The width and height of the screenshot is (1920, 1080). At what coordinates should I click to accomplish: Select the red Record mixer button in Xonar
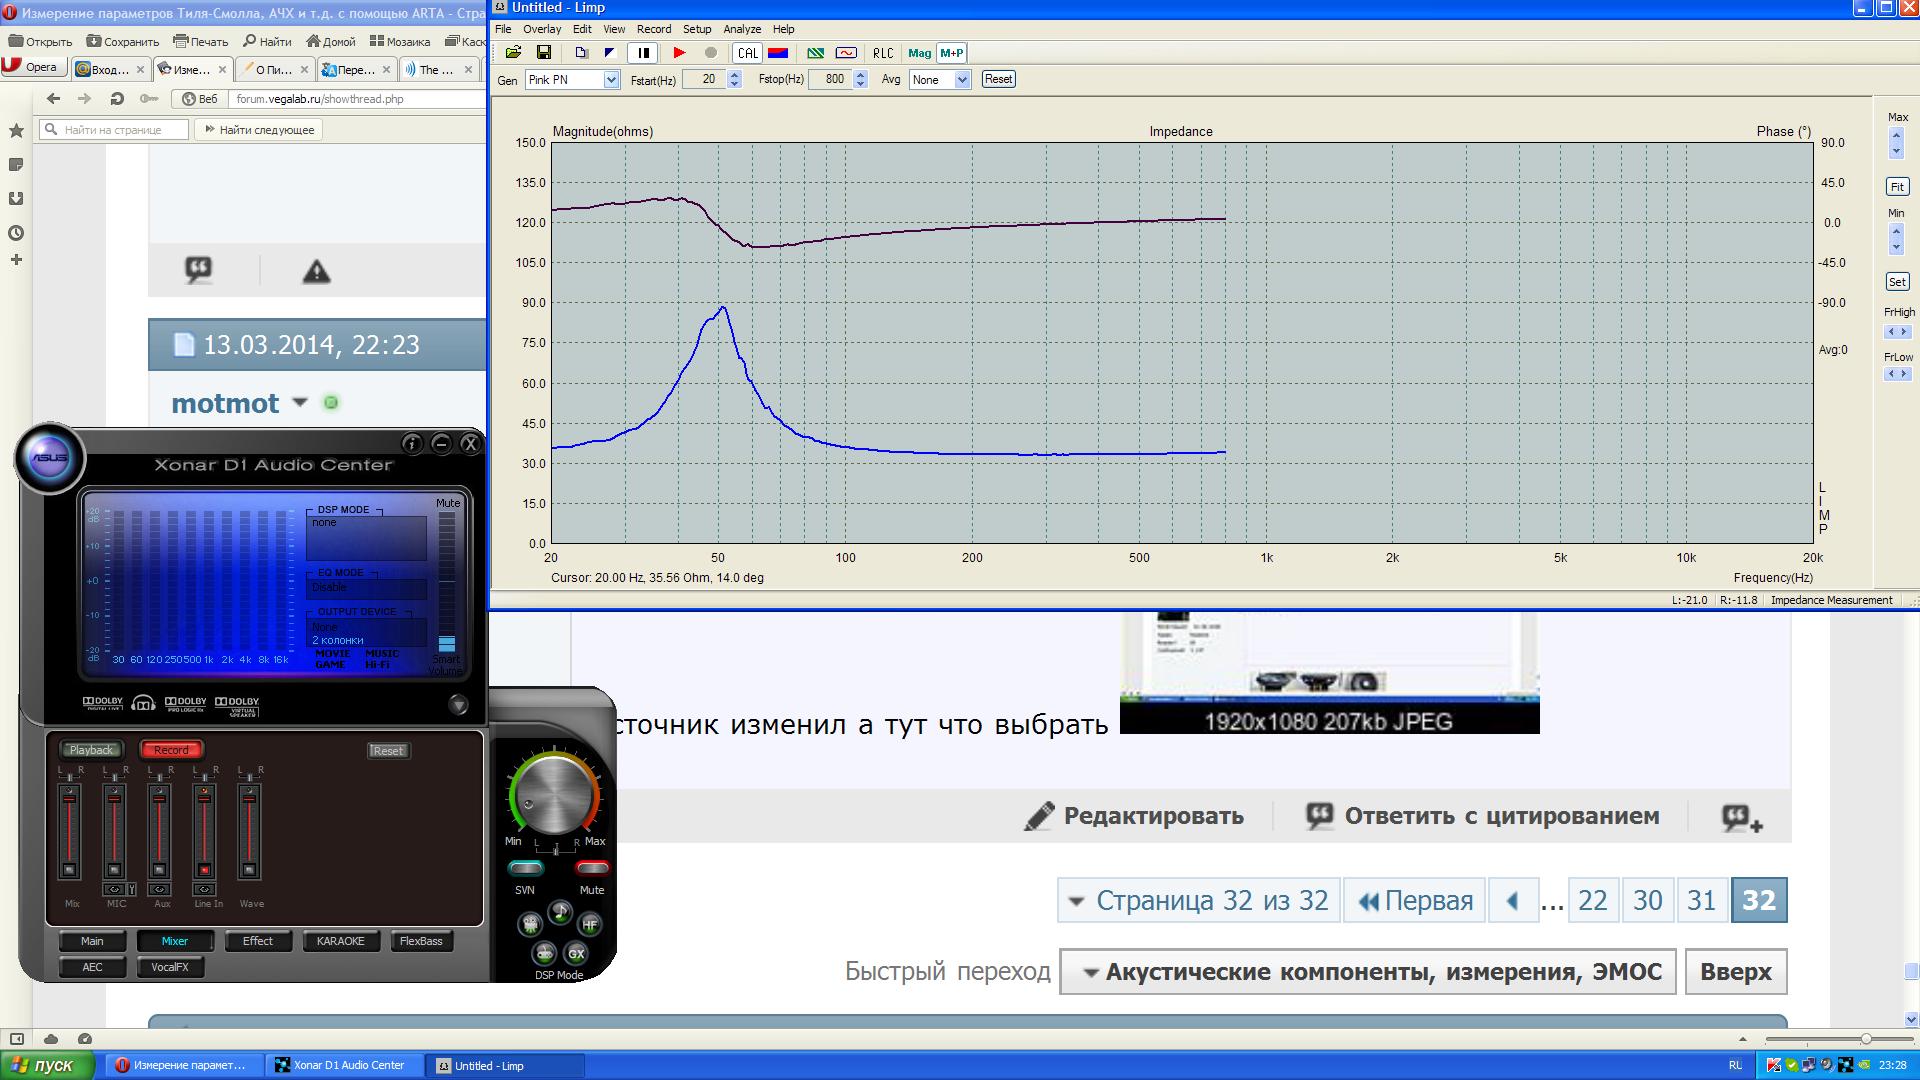click(x=171, y=750)
